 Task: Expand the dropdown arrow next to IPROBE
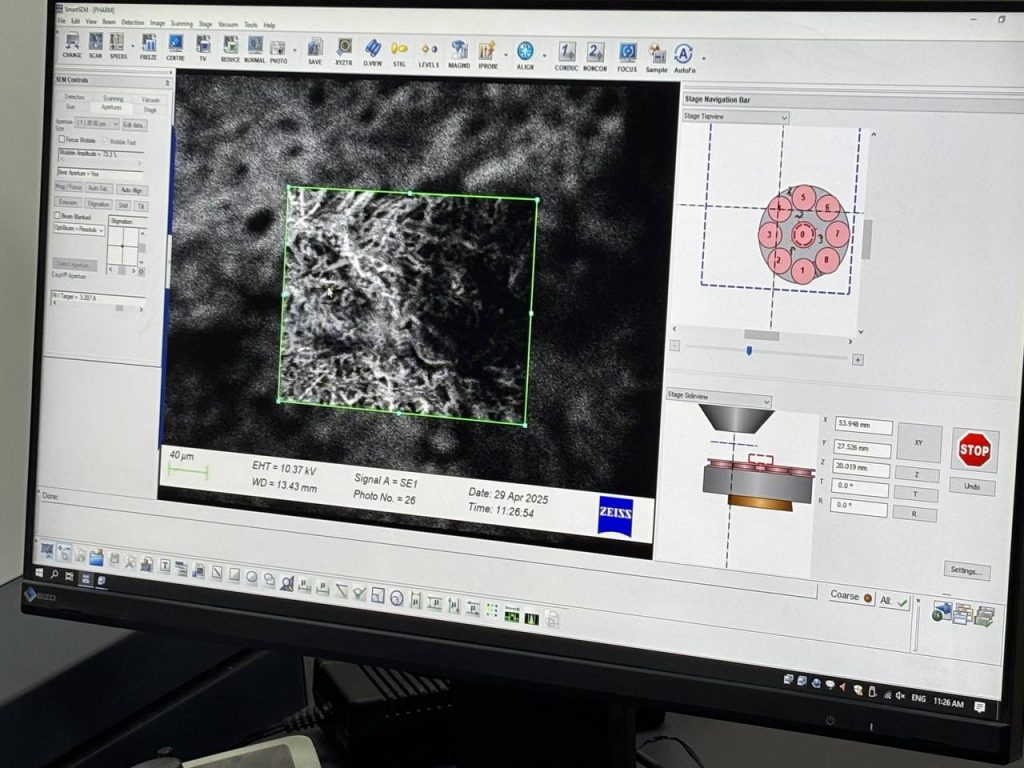(x=505, y=56)
